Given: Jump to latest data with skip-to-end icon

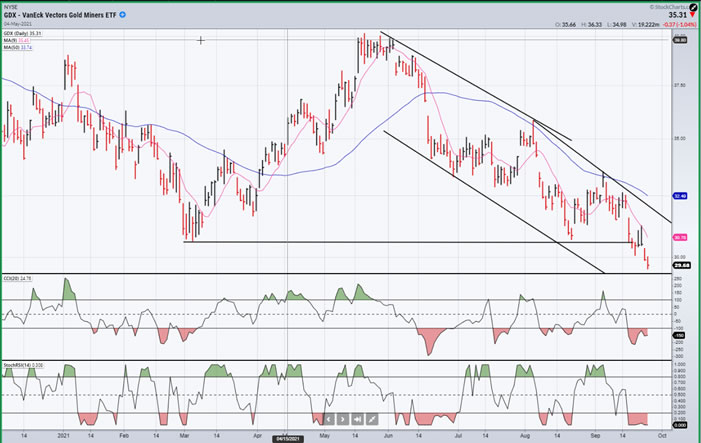Looking at the screenshot, I should 357,419.
